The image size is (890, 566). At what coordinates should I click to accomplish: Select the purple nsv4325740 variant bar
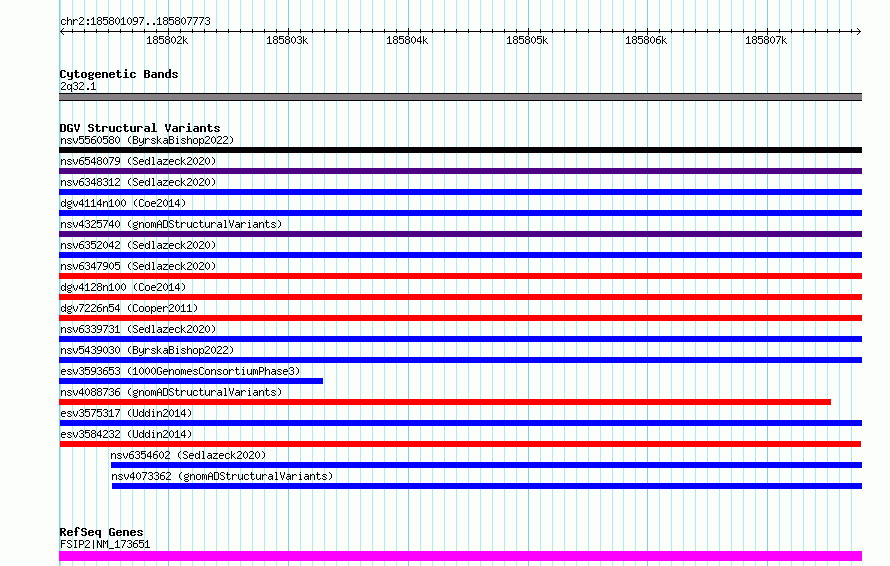(x=460, y=234)
